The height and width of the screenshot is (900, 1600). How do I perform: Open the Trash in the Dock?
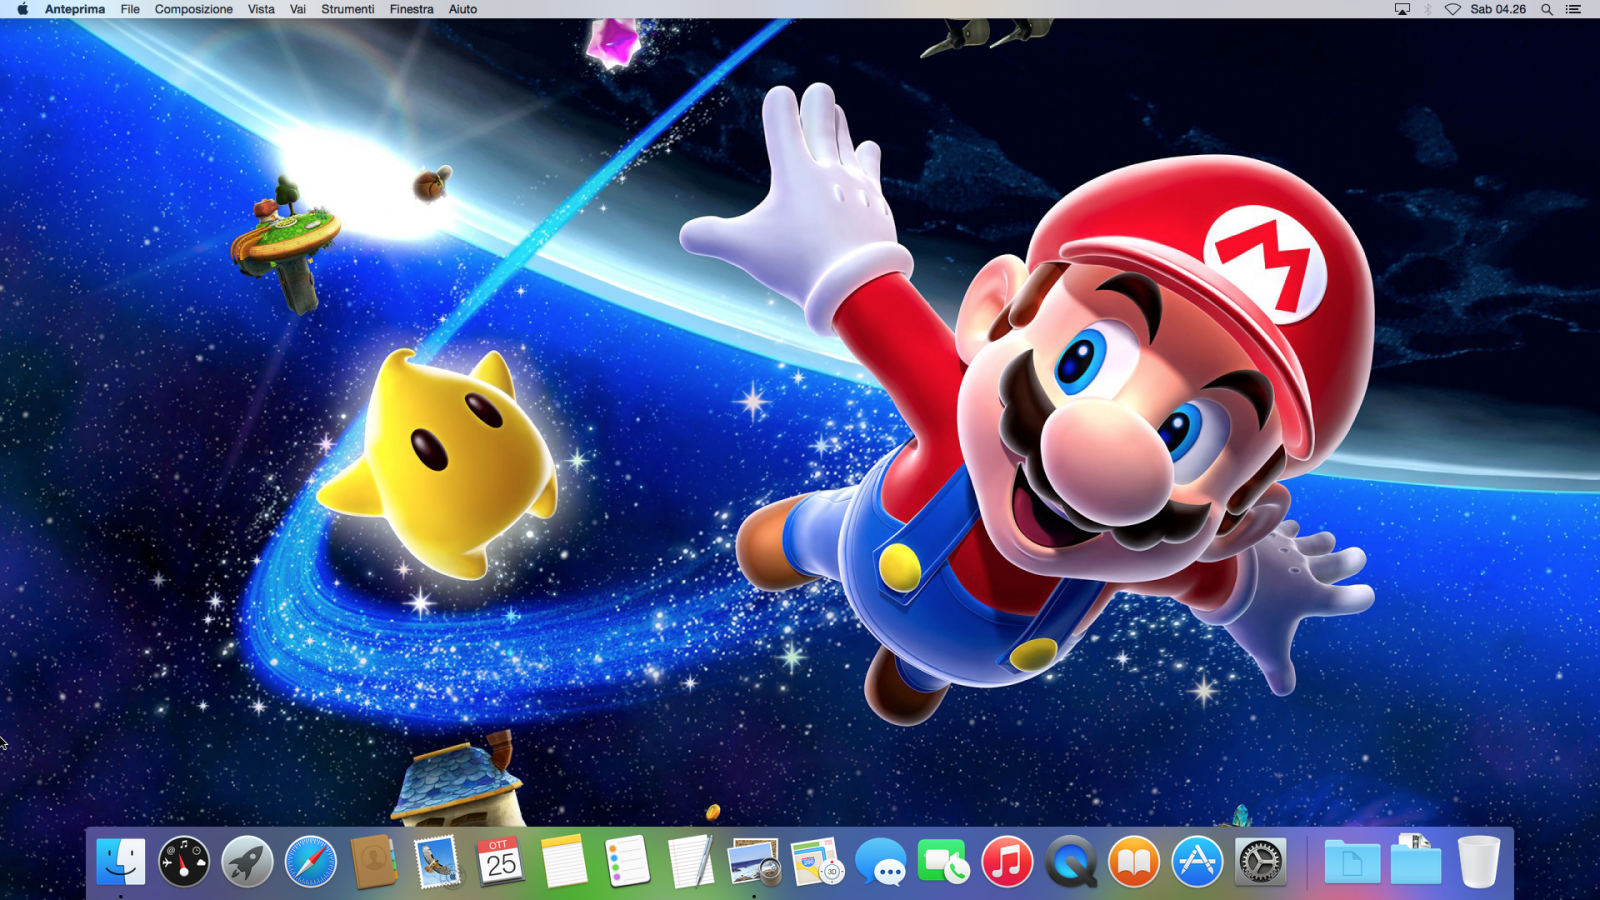tap(1479, 861)
